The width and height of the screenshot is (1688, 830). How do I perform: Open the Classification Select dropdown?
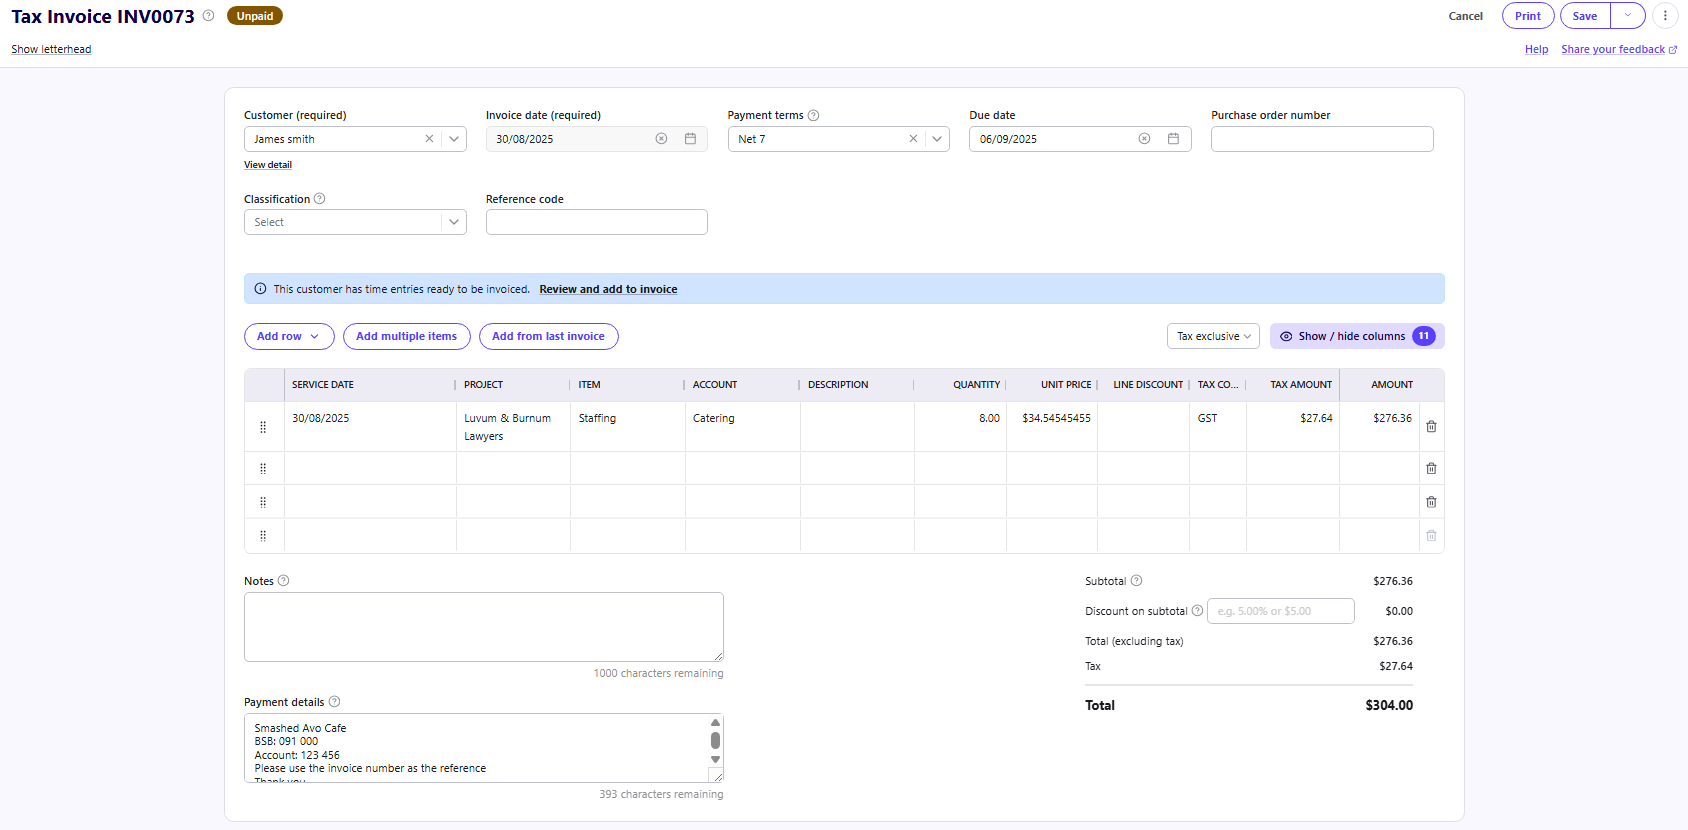pos(355,222)
